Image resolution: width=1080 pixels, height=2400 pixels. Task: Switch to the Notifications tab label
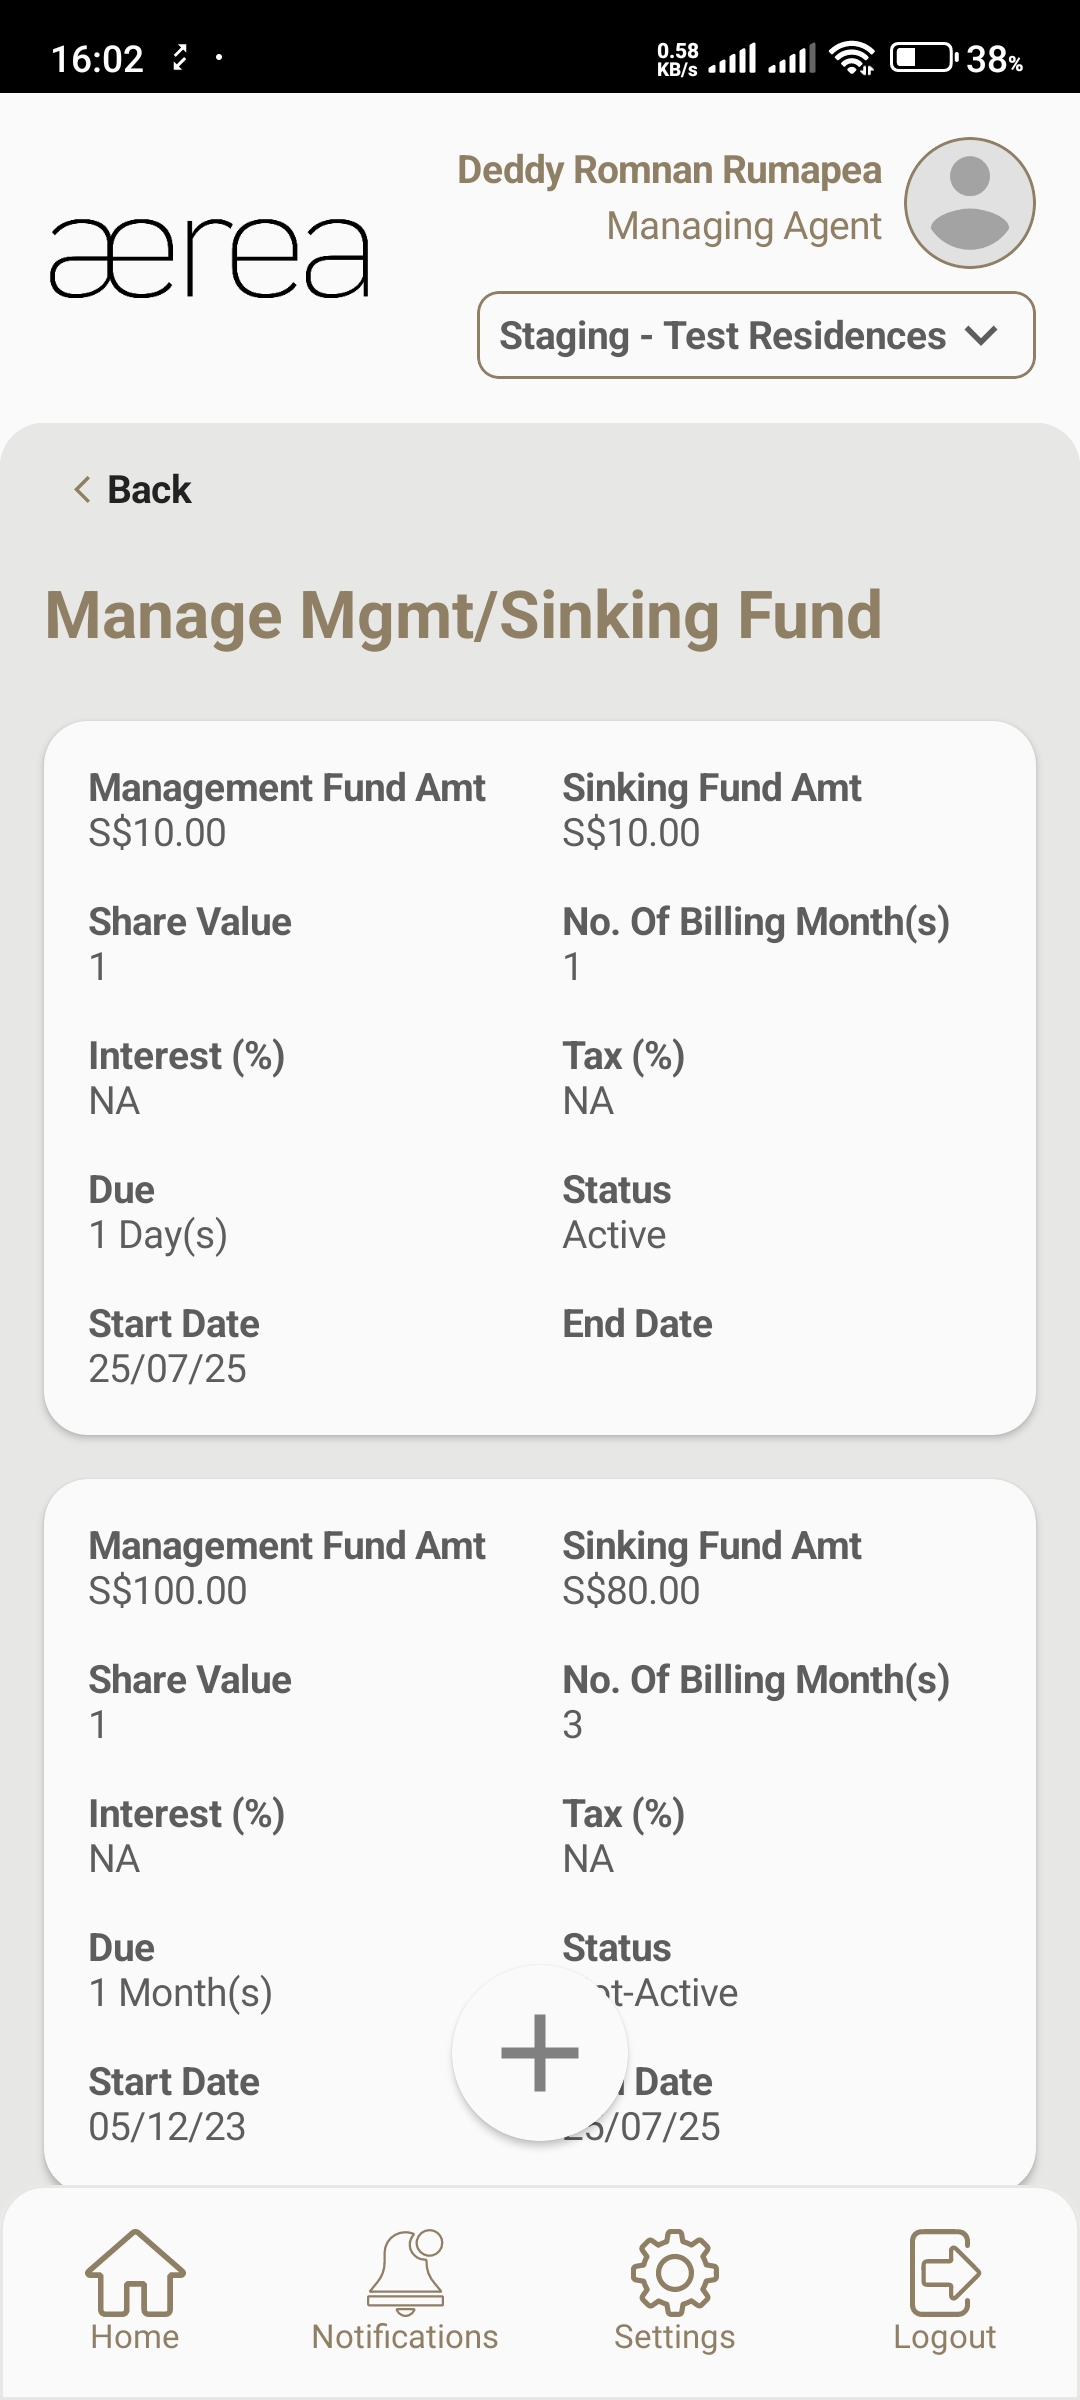point(405,2337)
